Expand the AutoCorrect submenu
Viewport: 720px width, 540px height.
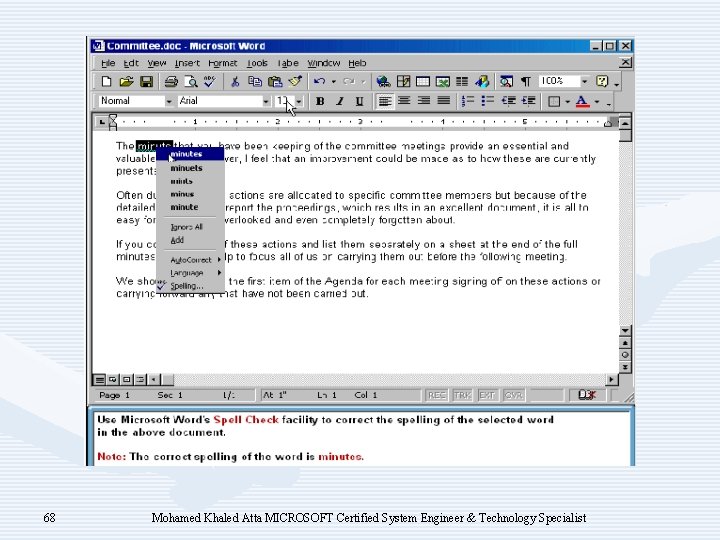[x=191, y=260]
